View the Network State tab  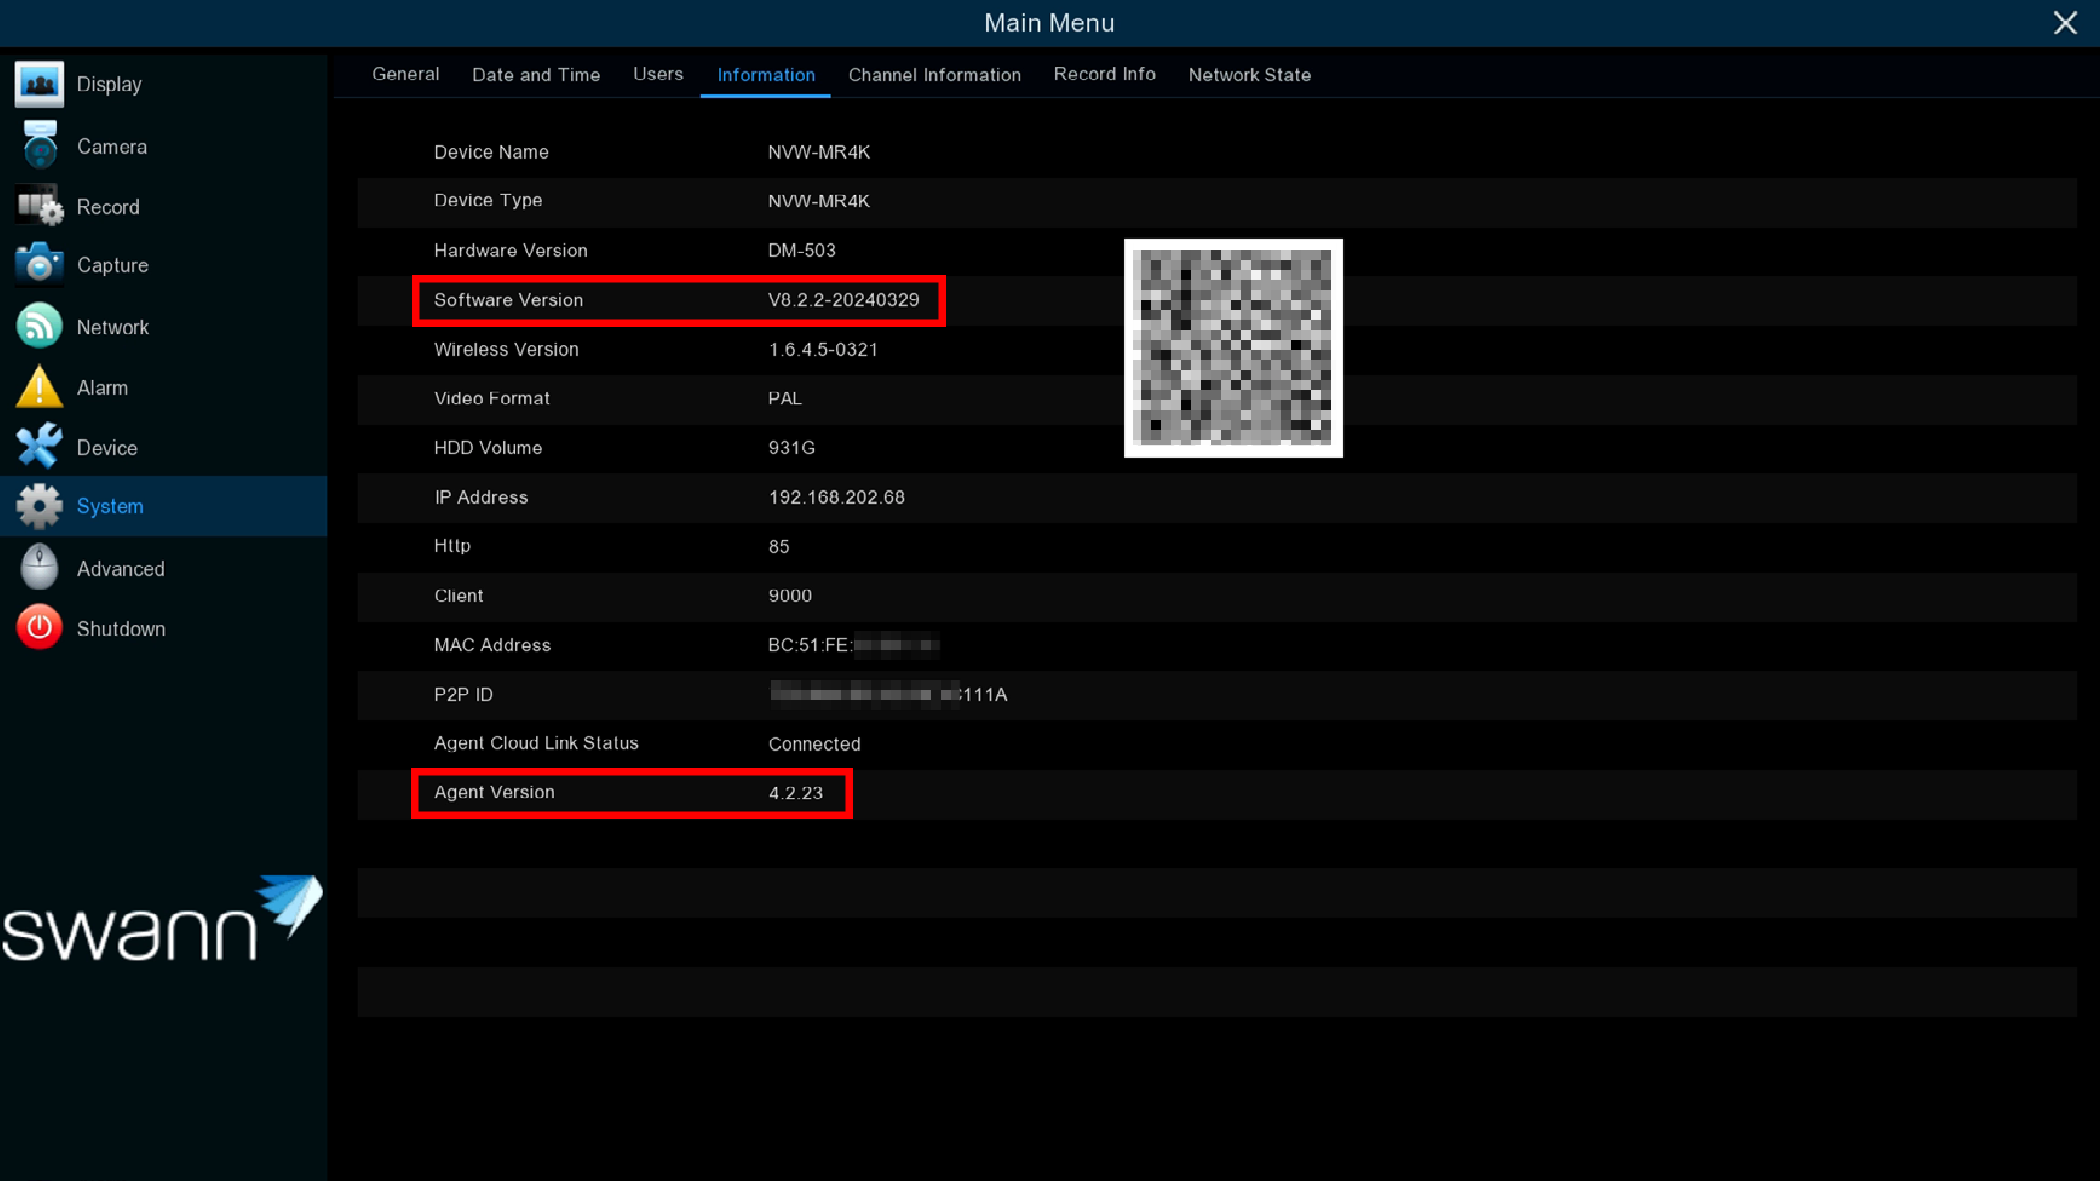[x=1249, y=75]
